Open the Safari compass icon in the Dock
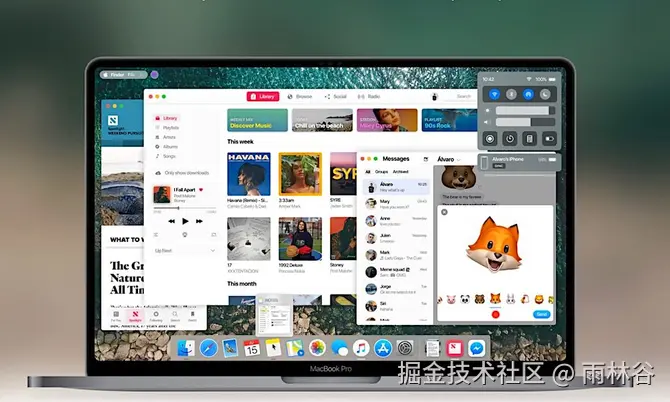 (x=209, y=348)
